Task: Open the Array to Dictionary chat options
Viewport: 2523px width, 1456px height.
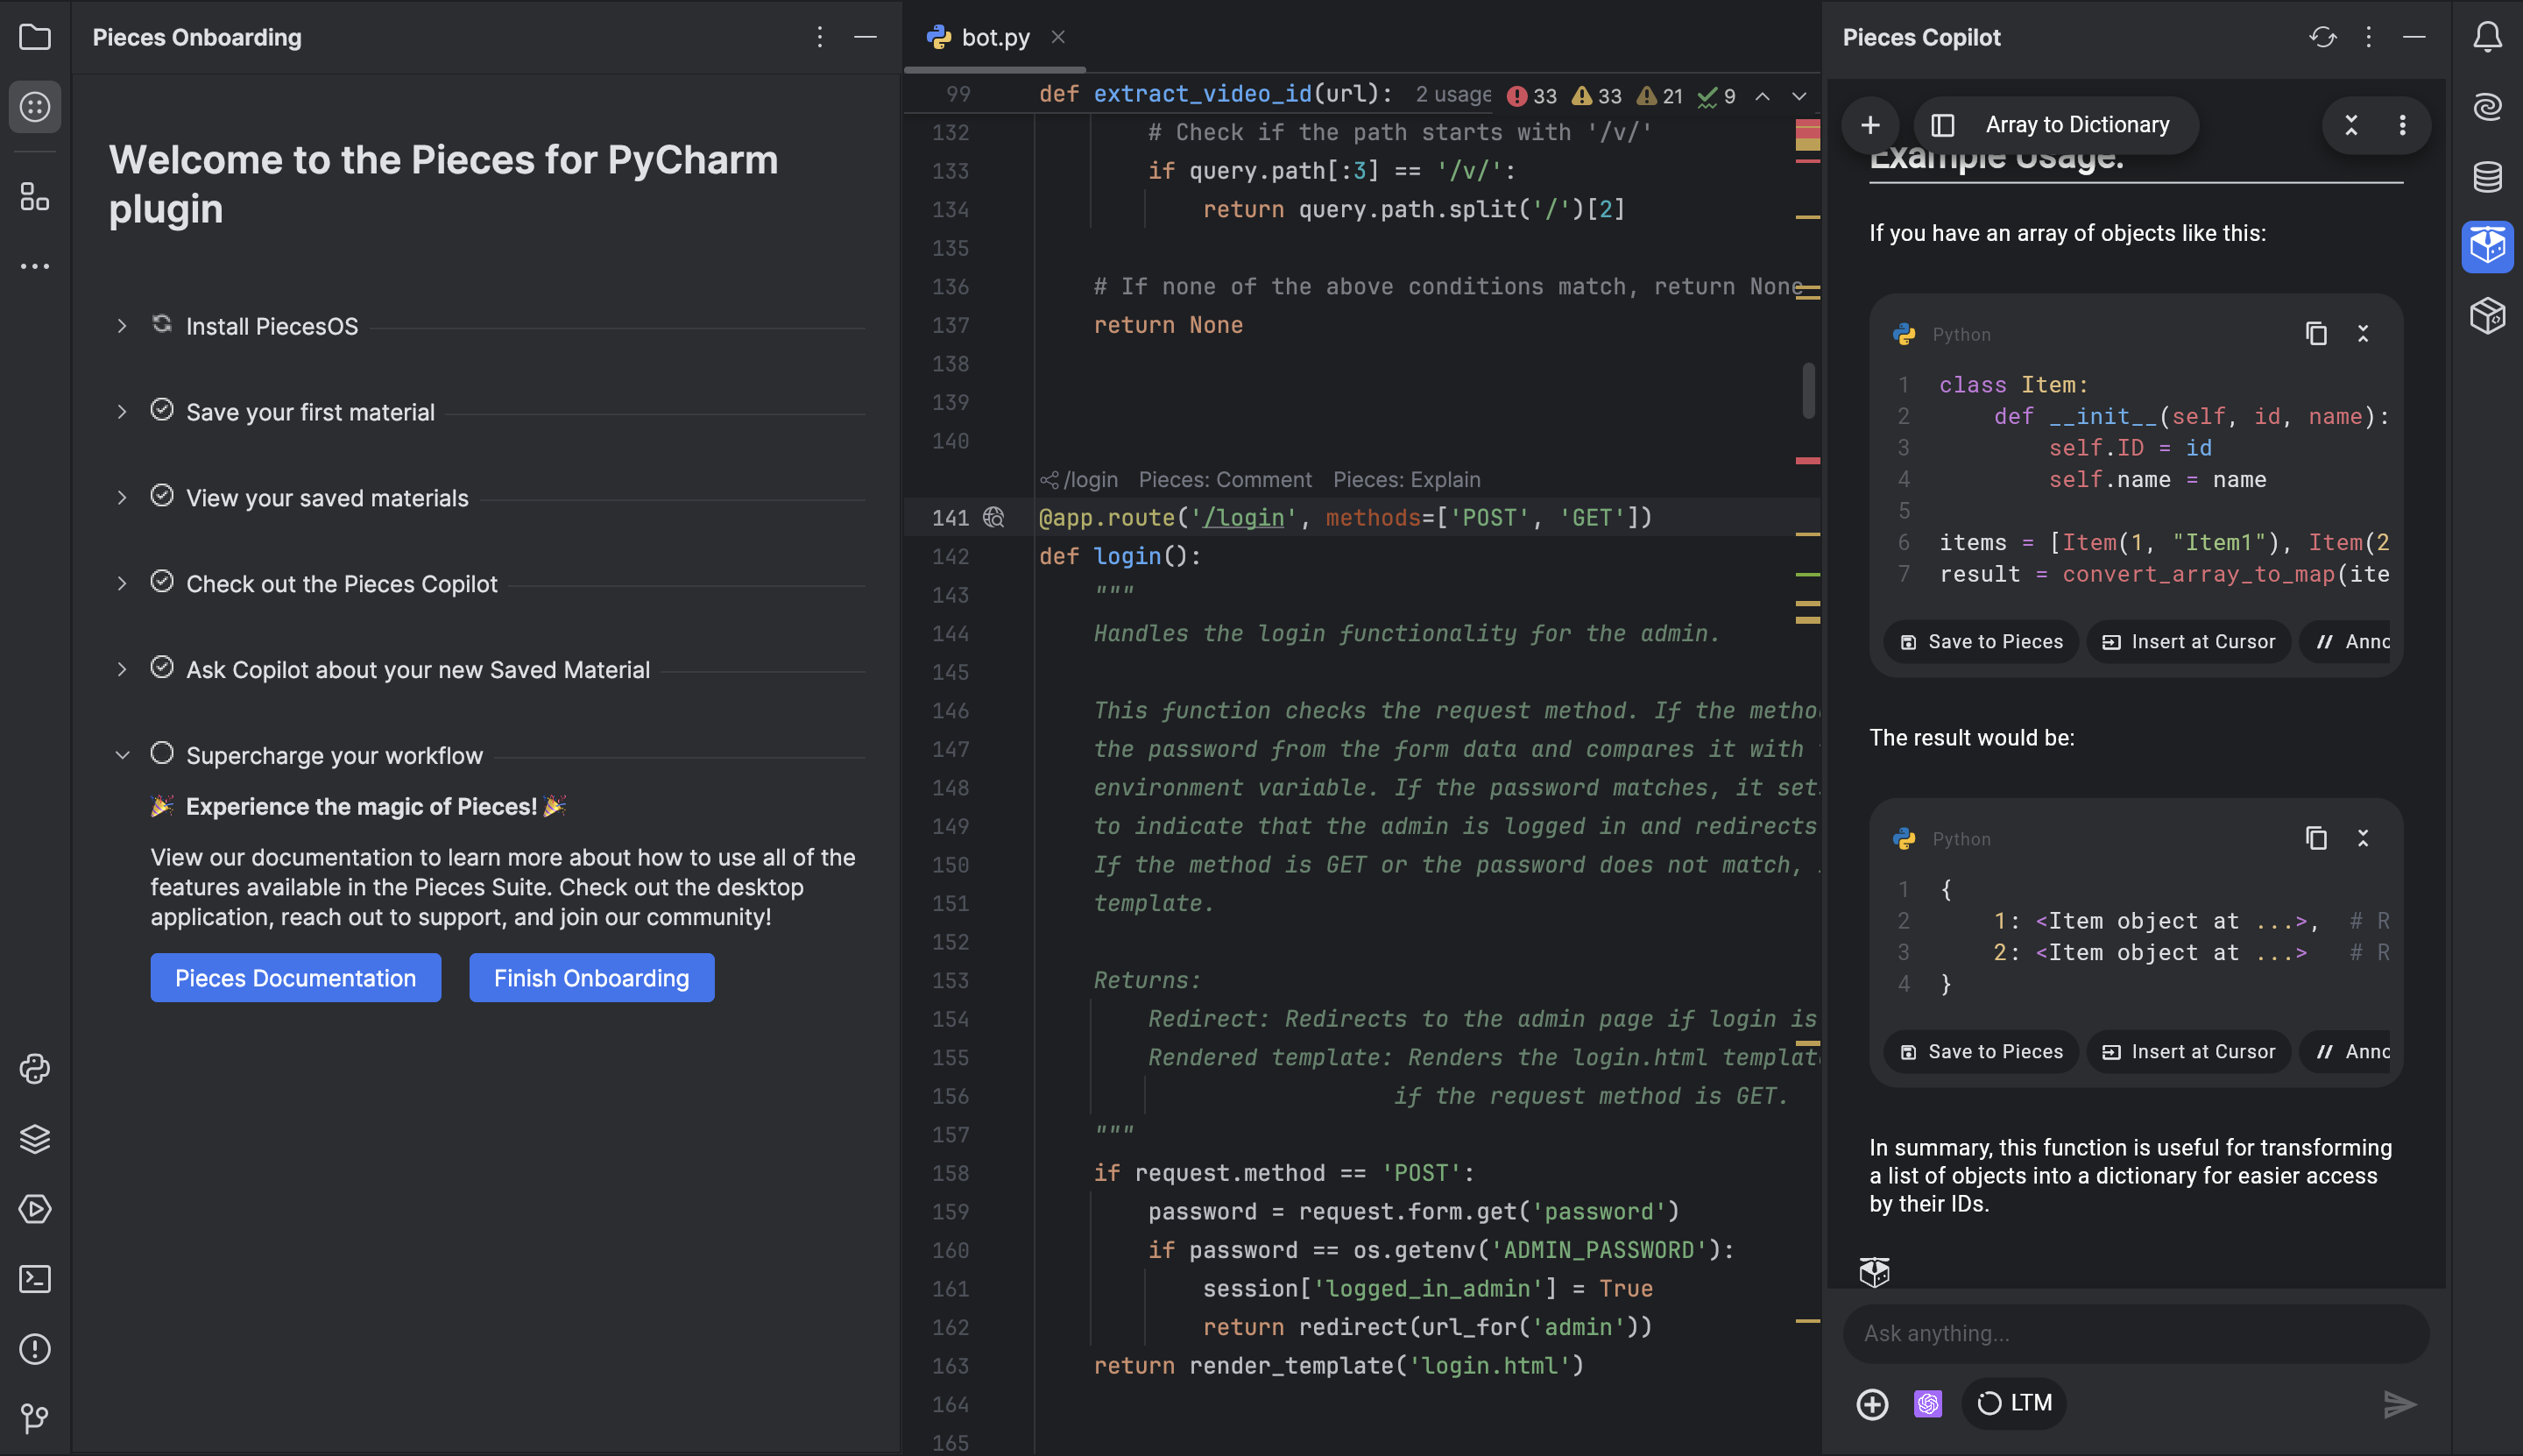Action: (2402, 125)
